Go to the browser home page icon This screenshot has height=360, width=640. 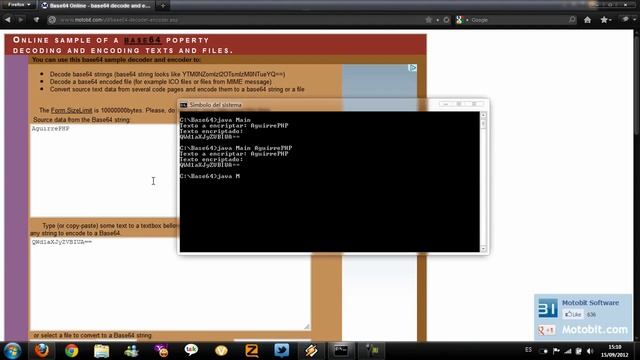coord(587,20)
